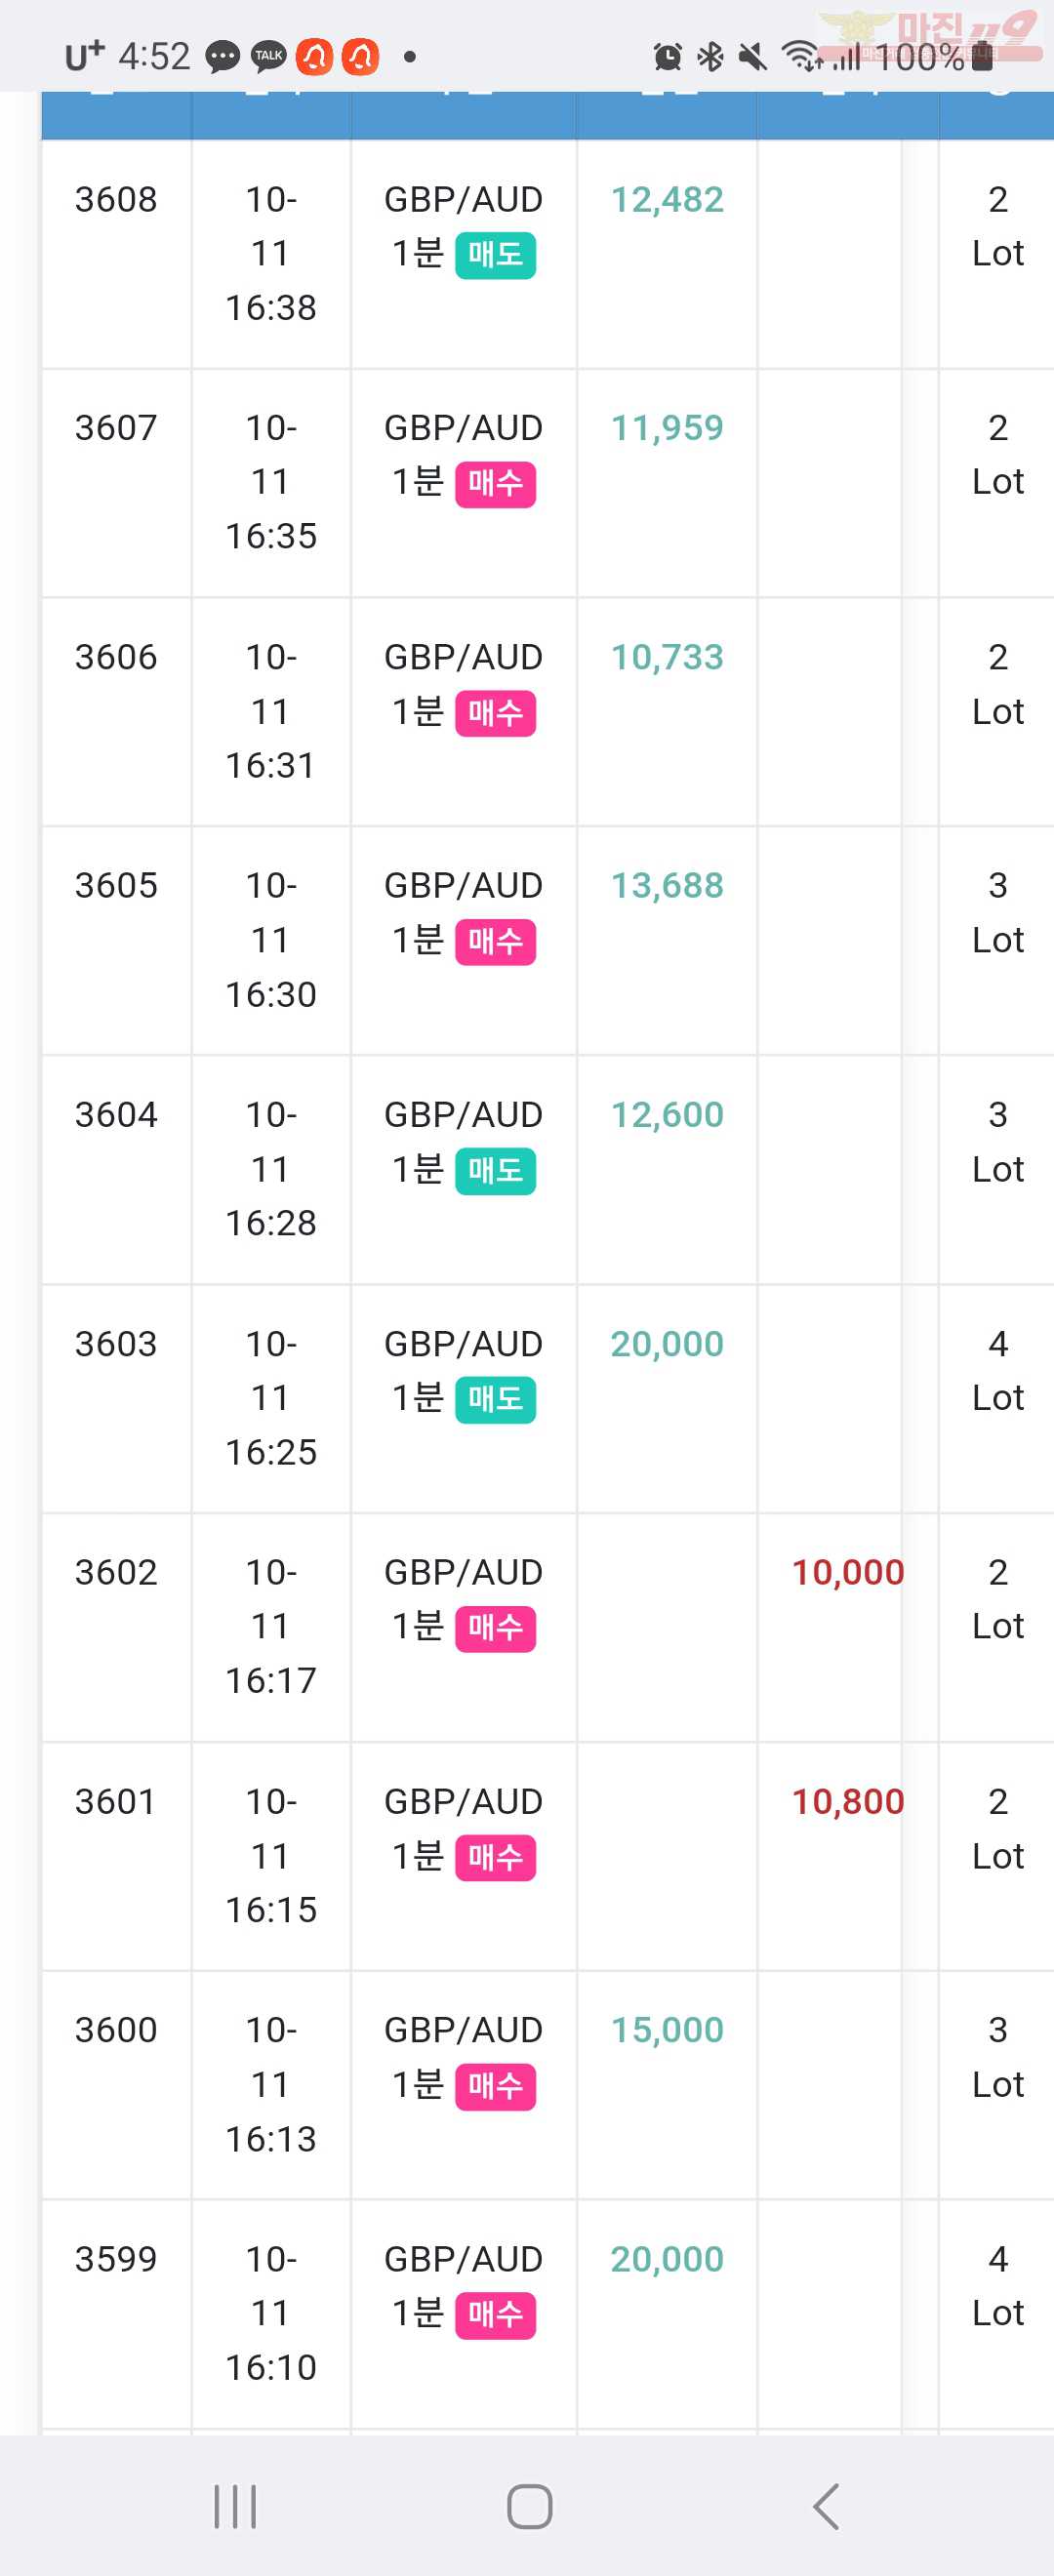Tap the red 10,800 loss amount

click(848, 1802)
